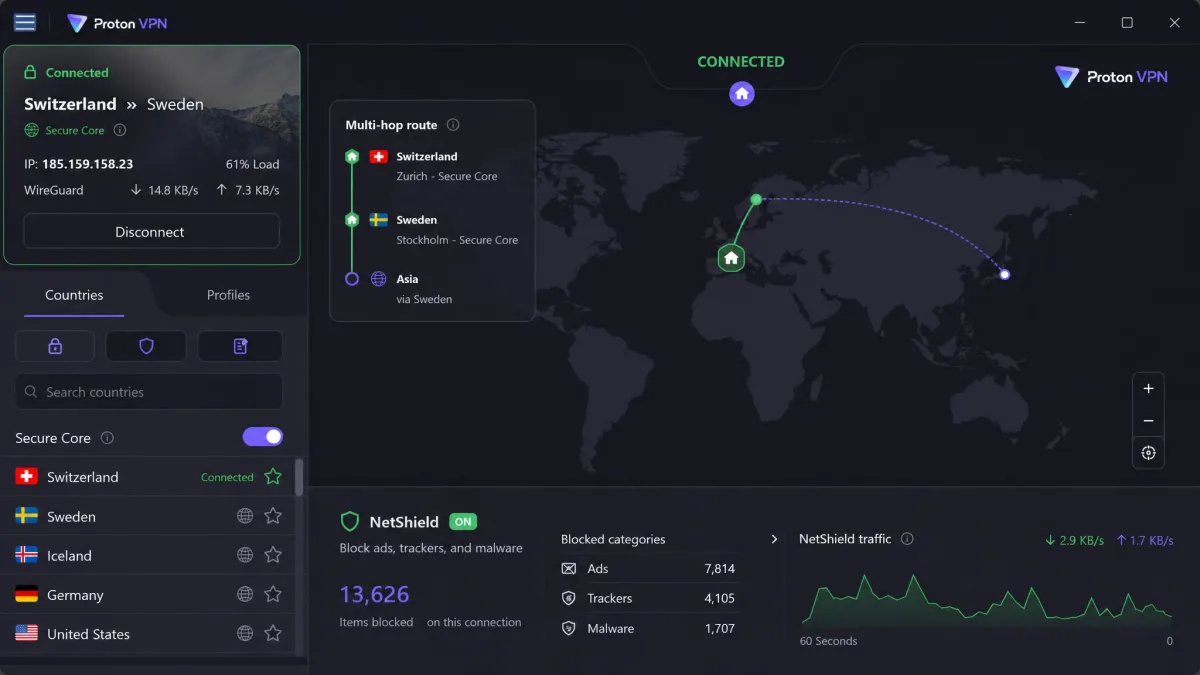Click 'via Sweden' text

click(424, 299)
